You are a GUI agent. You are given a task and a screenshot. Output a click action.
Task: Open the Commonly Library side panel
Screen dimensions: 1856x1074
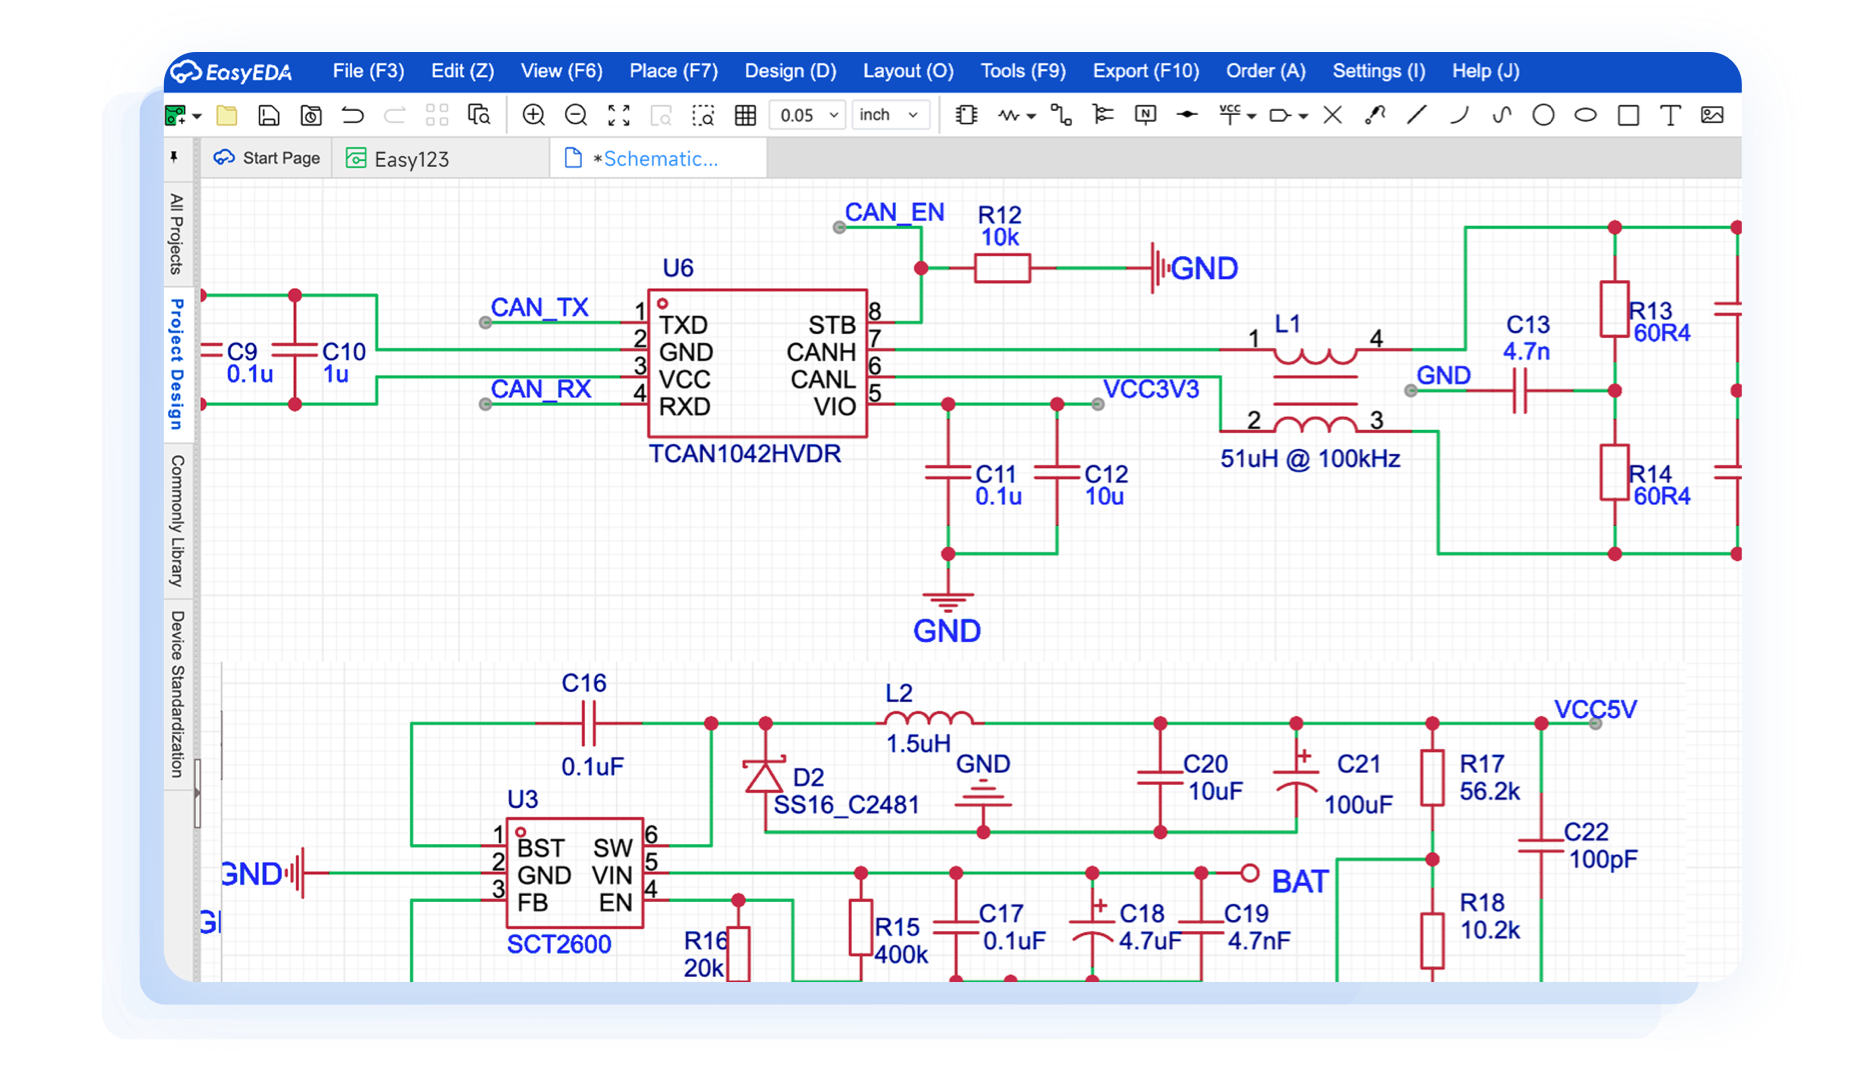pyautogui.click(x=177, y=520)
